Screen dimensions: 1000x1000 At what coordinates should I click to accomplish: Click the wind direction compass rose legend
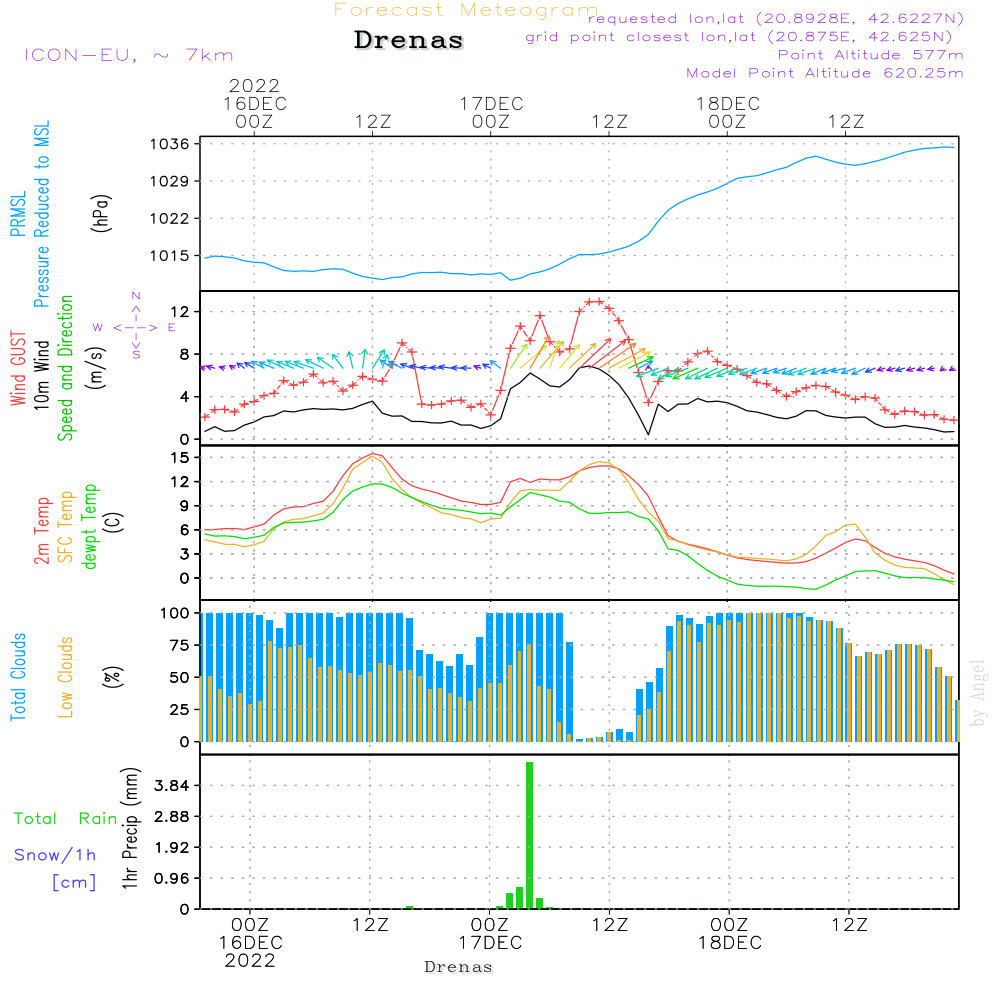click(x=135, y=327)
